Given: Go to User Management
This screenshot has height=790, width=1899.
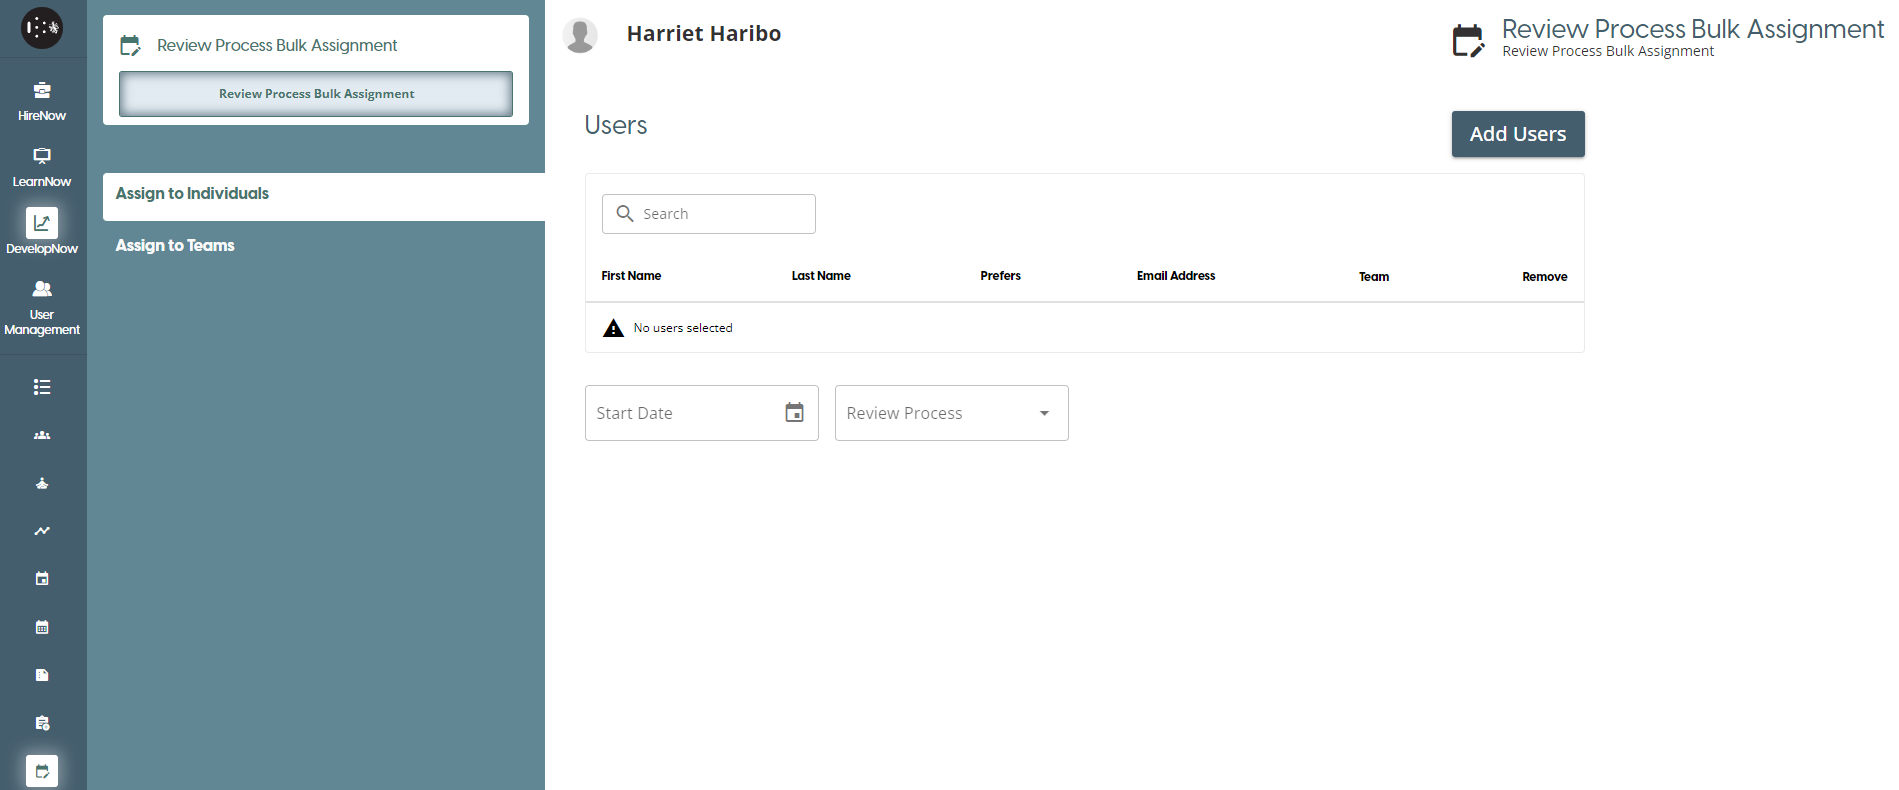Looking at the screenshot, I should pos(42,305).
